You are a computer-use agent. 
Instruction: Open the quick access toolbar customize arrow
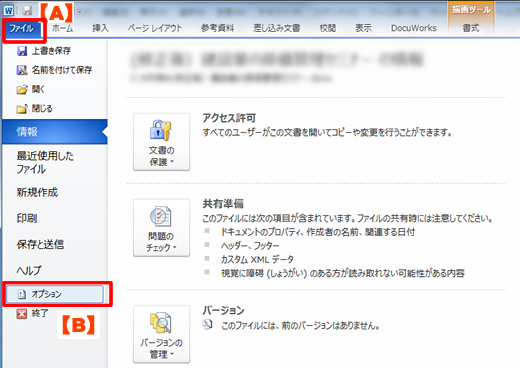click(80, 11)
